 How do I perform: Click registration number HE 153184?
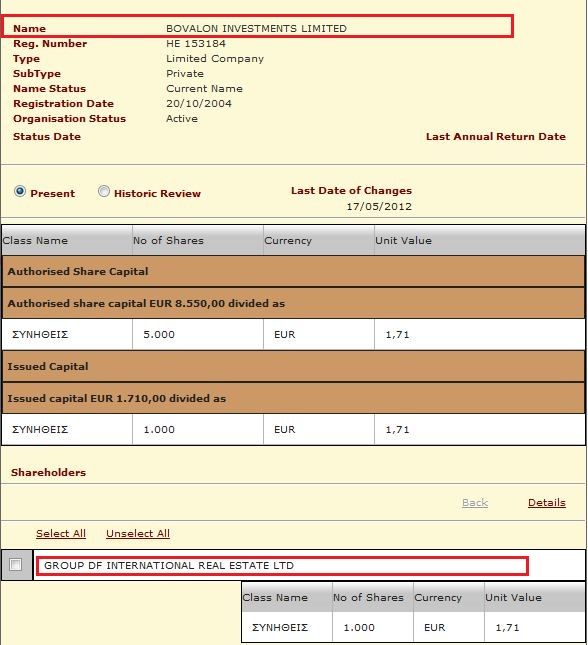(196, 44)
